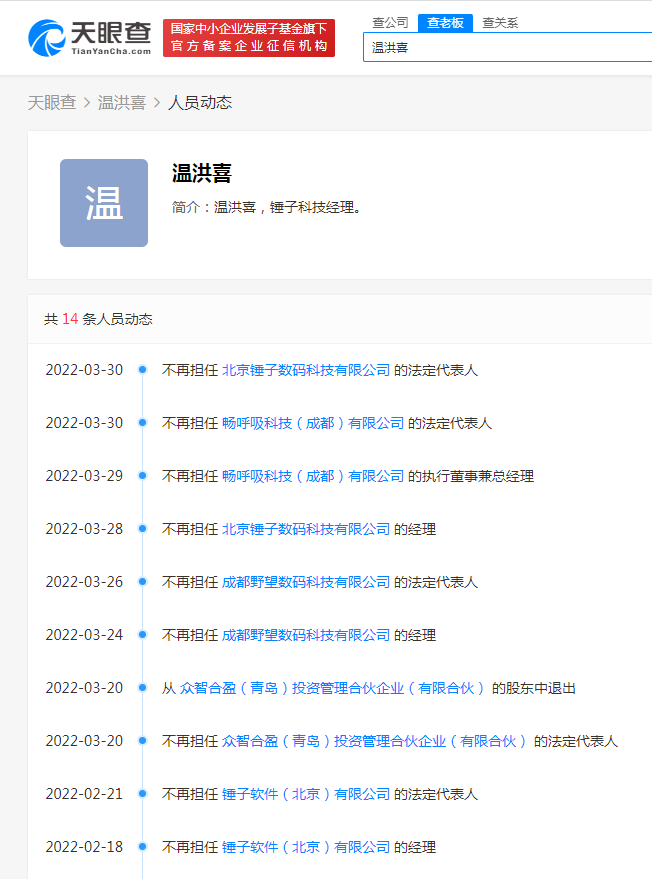Focus the search box containing 温洪喜
This screenshot has width=652, height=879.
tap(507, 47)
